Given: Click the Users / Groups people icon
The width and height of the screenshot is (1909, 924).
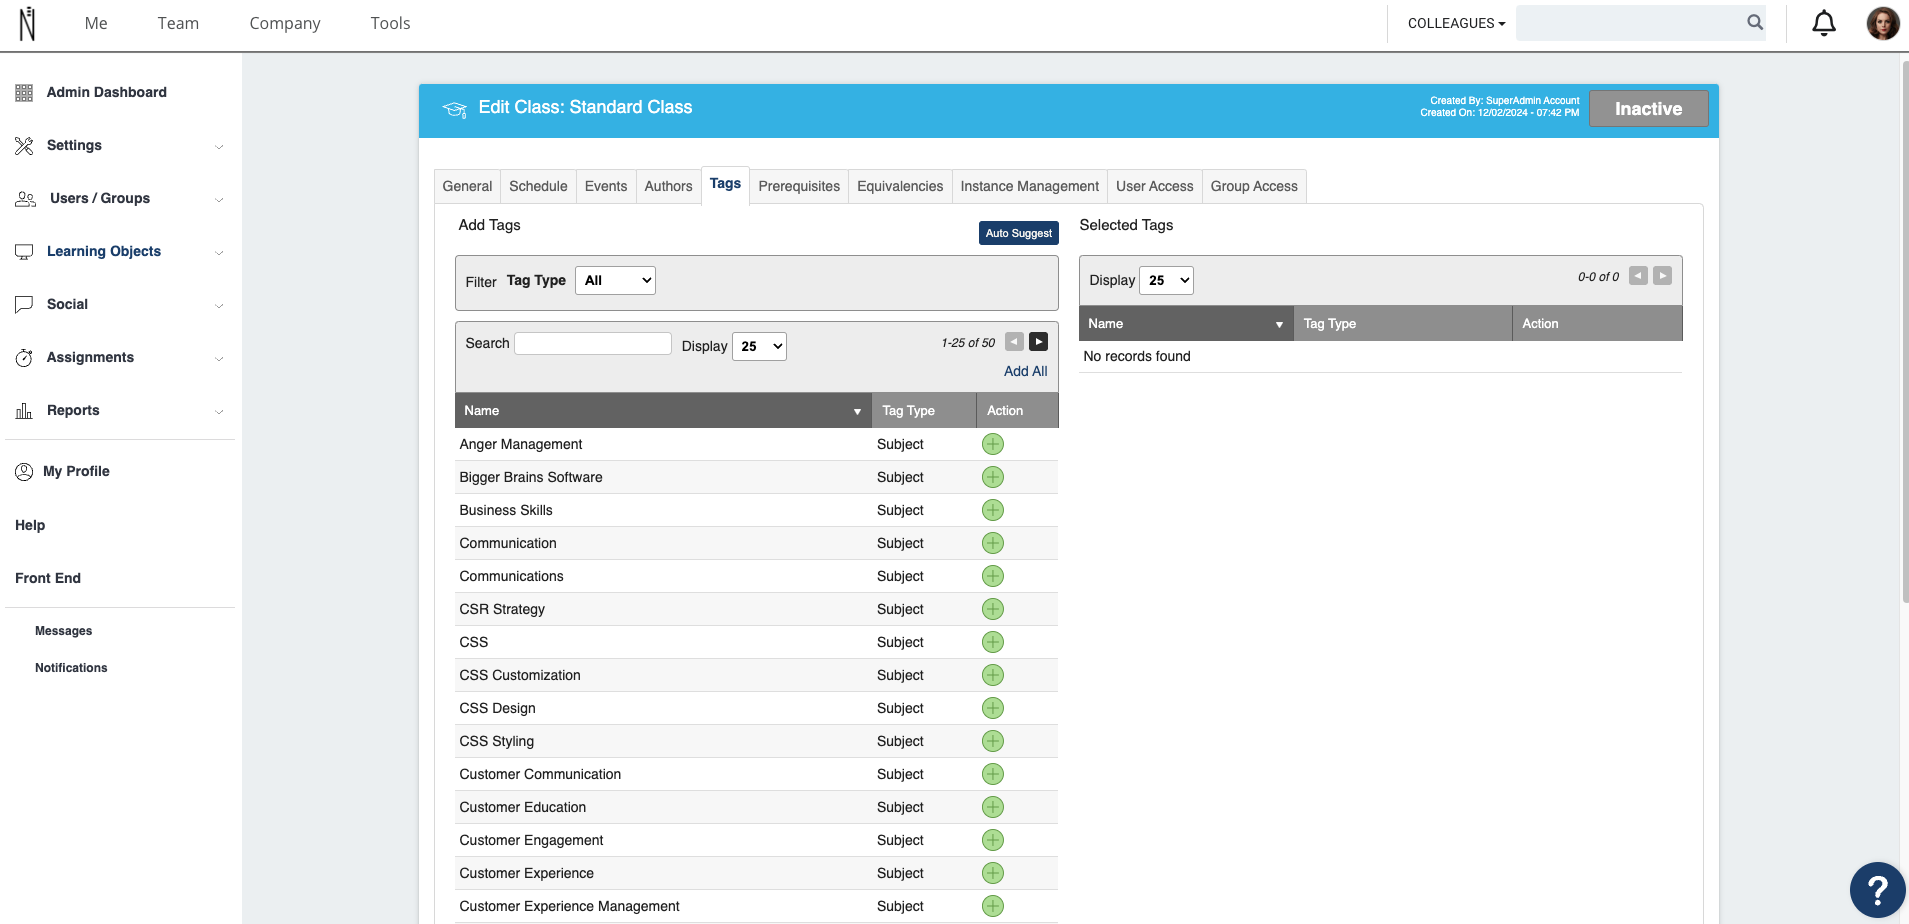Looking at the screenshot, I should 26,199.
